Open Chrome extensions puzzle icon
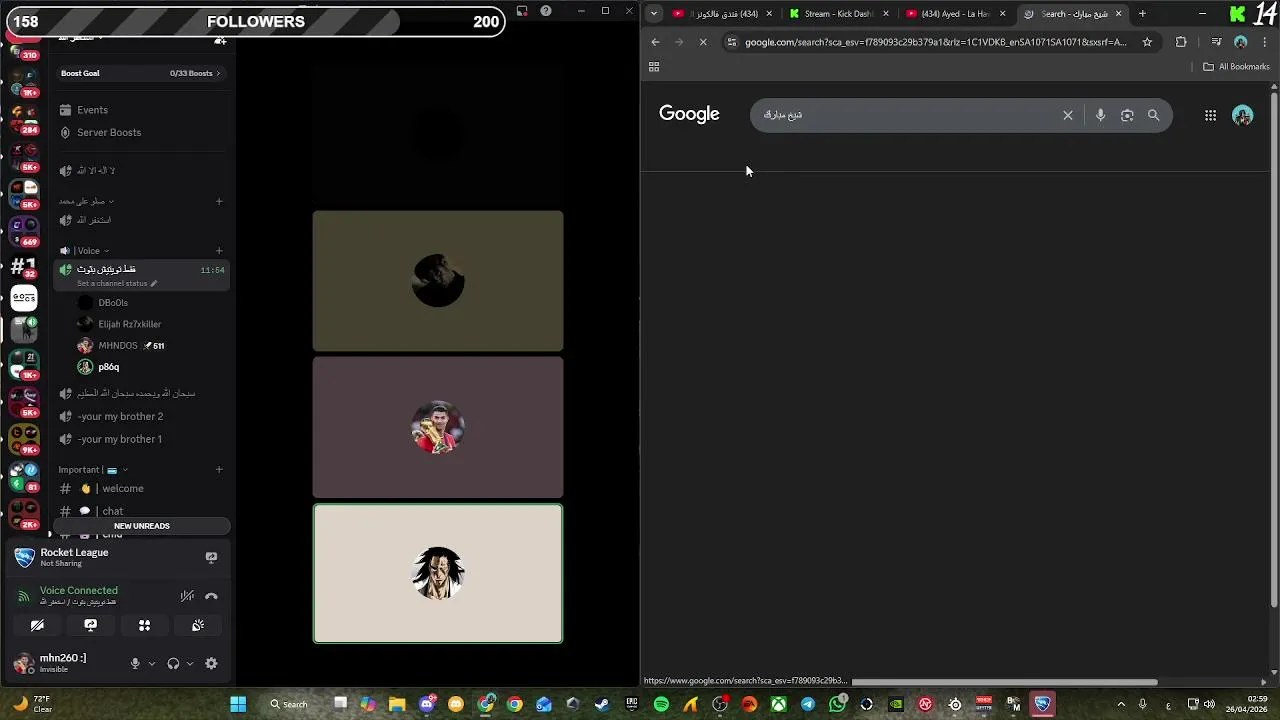 (1181, 42)
